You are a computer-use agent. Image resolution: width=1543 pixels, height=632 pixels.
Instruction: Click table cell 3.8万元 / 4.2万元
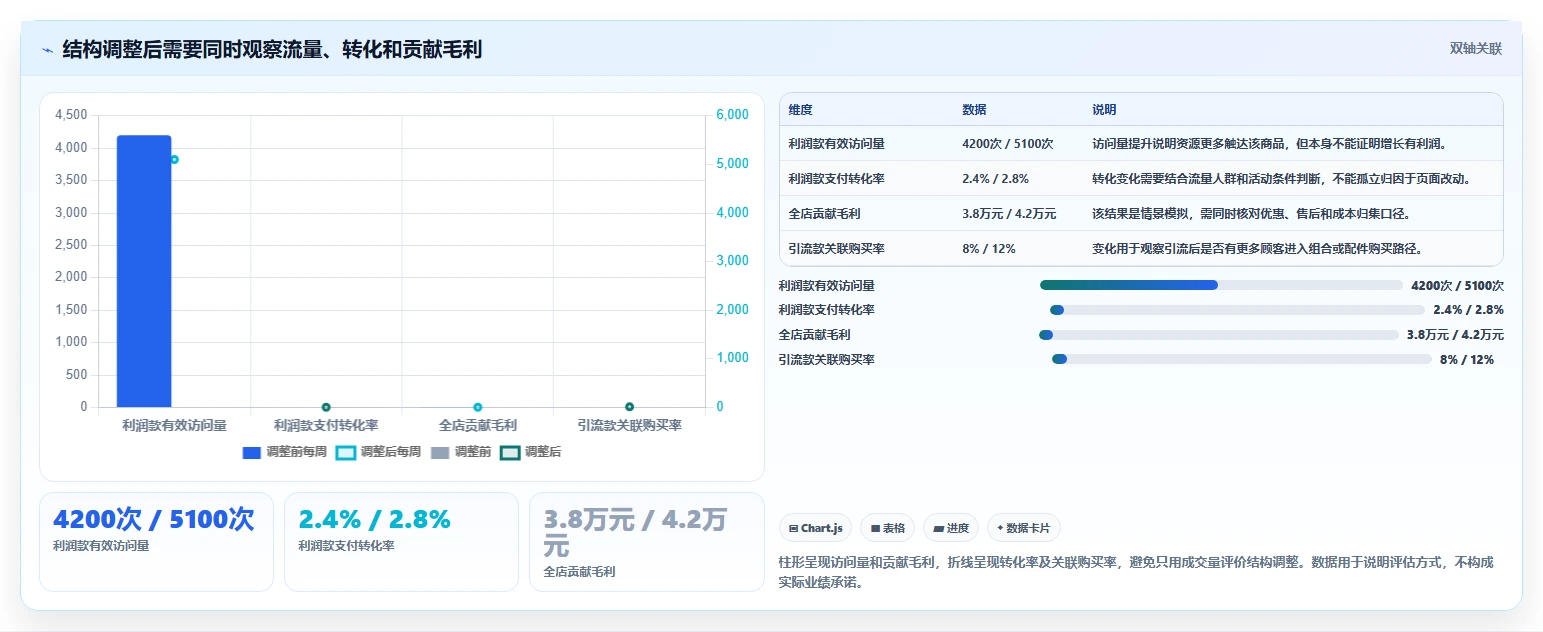coord(1011,214)
